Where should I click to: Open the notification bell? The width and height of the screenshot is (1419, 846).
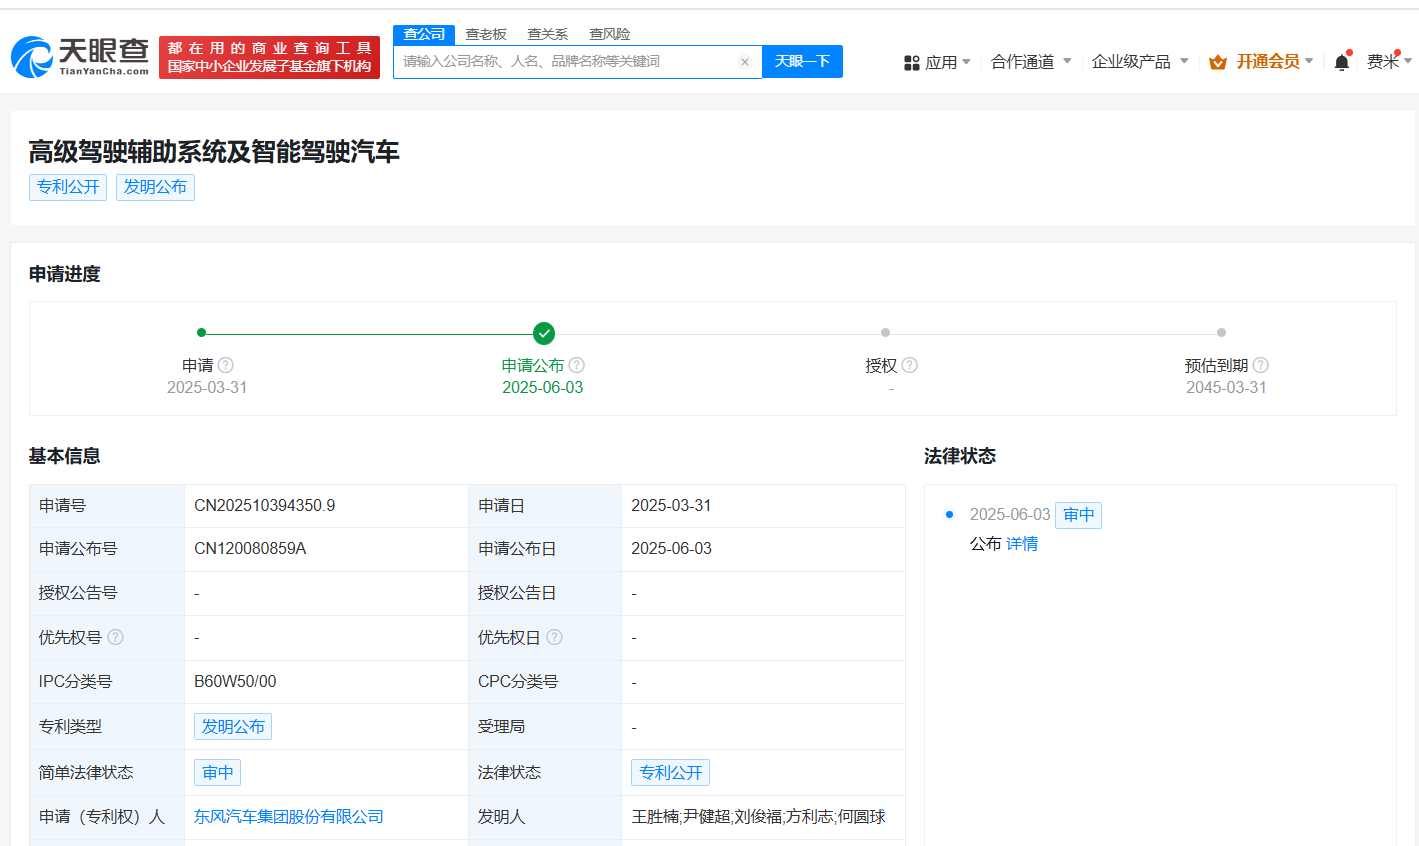1341,62
